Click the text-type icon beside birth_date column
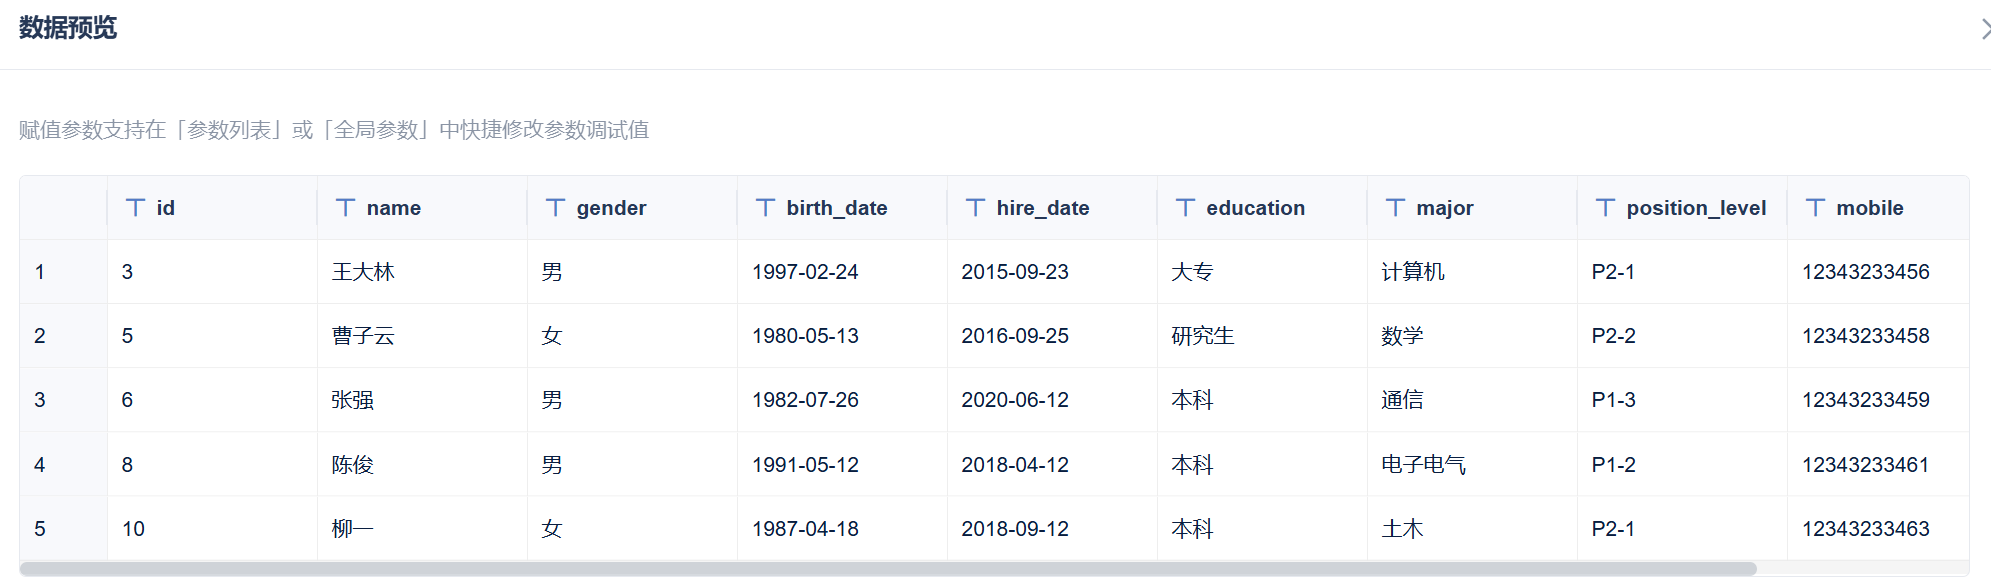This screenshot has width=1991, height=588. click(x=765, y=208)
